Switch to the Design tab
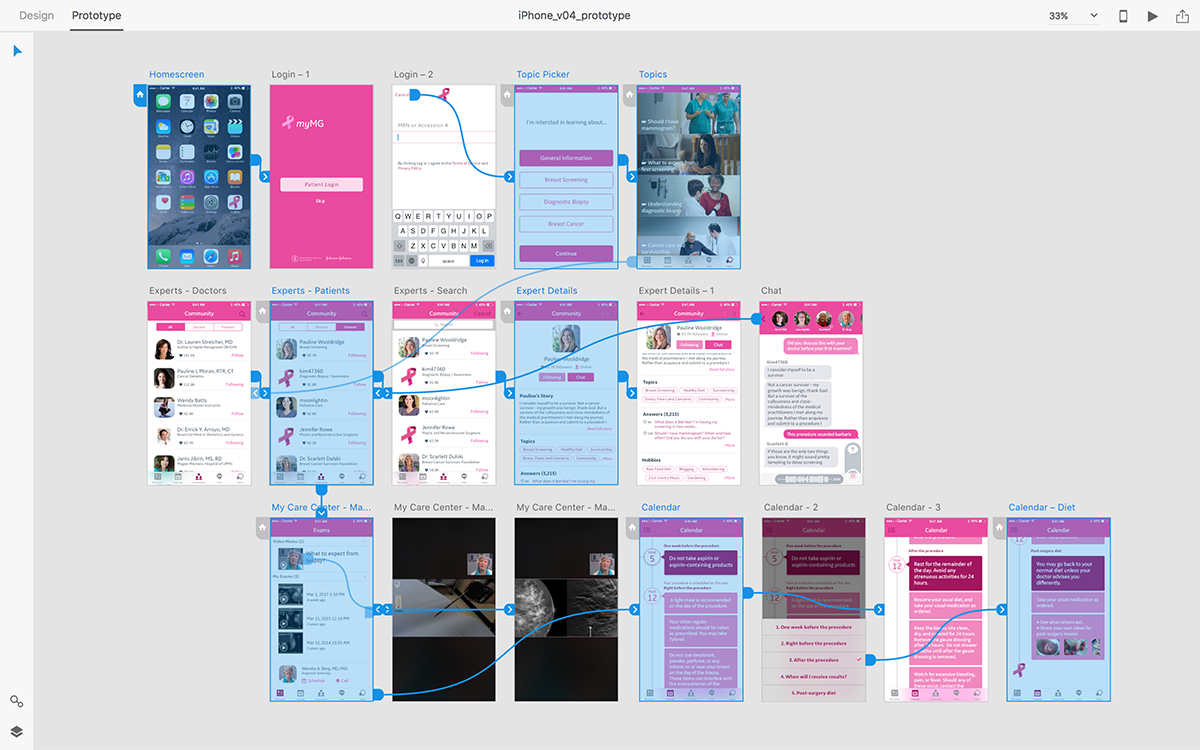The image size is (1200, 750). click(36, 16)
